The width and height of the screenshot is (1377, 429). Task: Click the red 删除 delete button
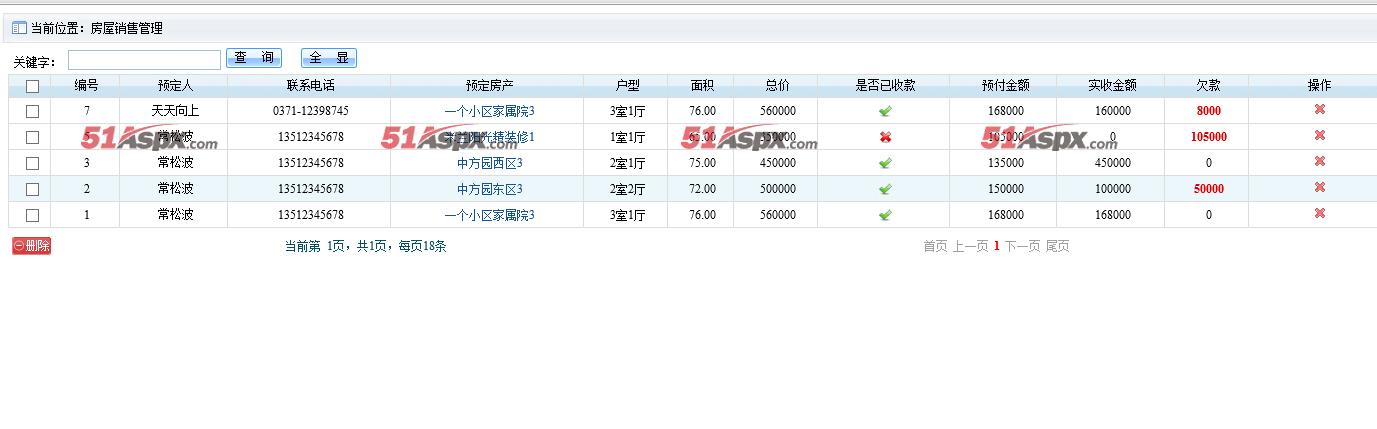[31, 246]
